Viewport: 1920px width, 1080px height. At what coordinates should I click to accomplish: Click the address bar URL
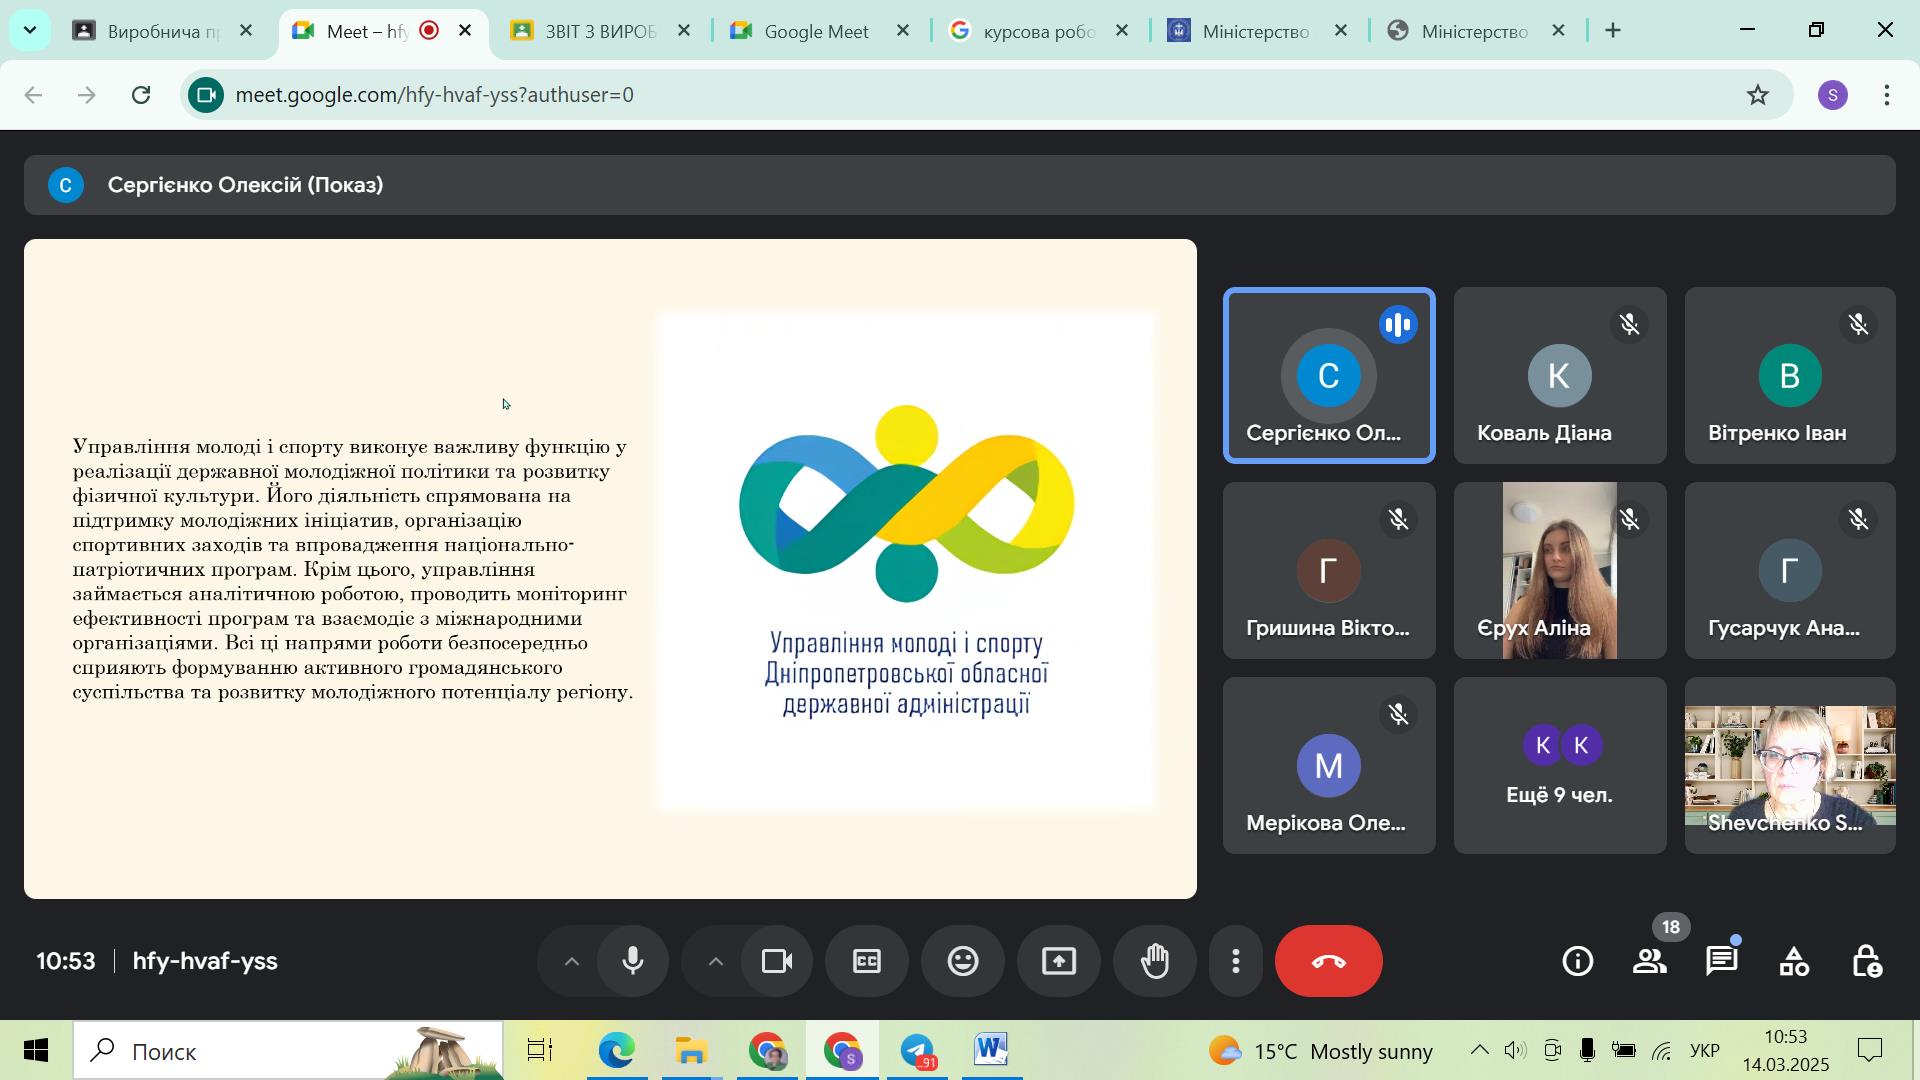click(435, 95)
